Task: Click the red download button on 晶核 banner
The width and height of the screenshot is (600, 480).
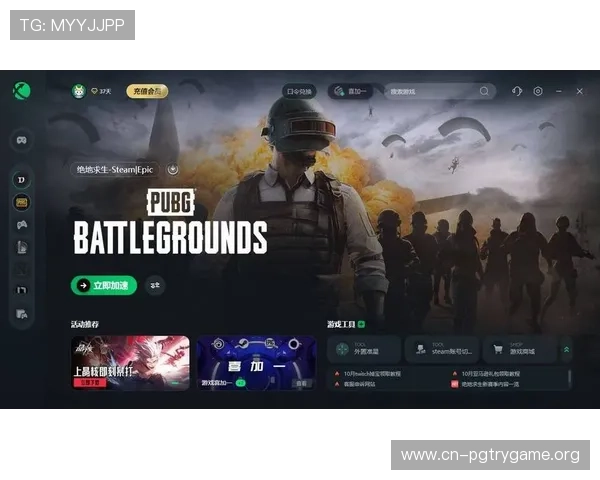Action: (x=90, y=382)
